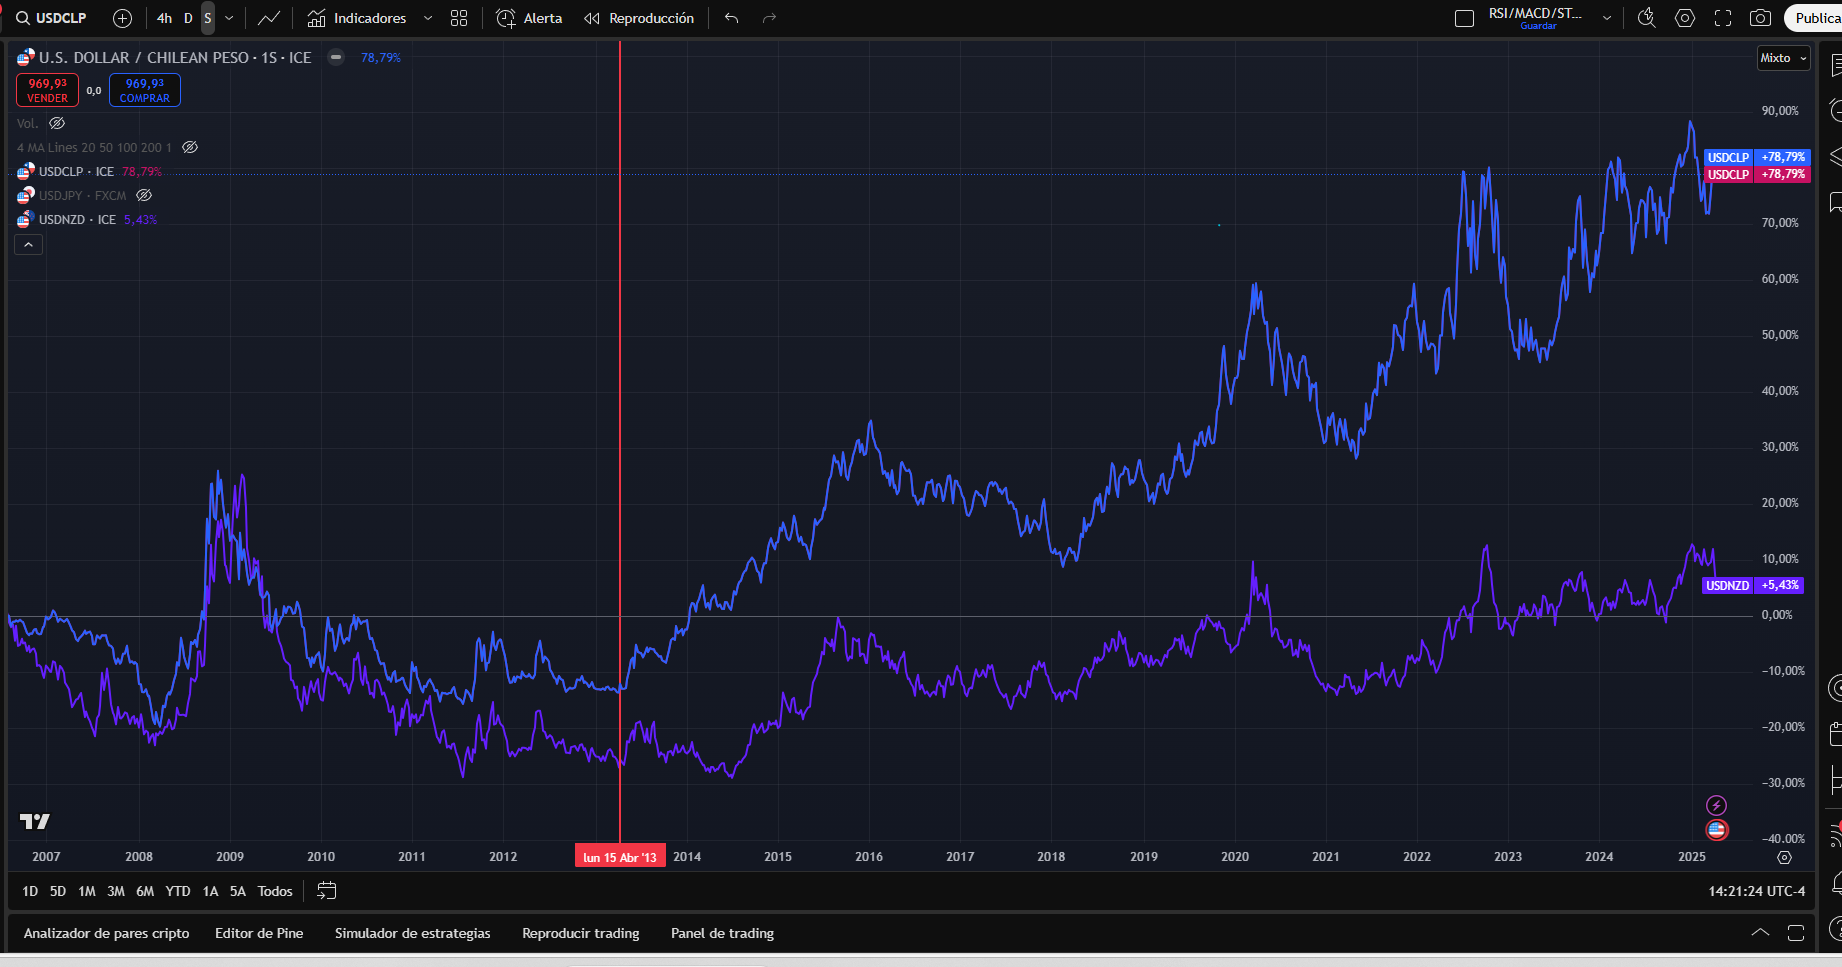
Task: Toggle visibility of Vol. indicator
Action: [57, 123]
